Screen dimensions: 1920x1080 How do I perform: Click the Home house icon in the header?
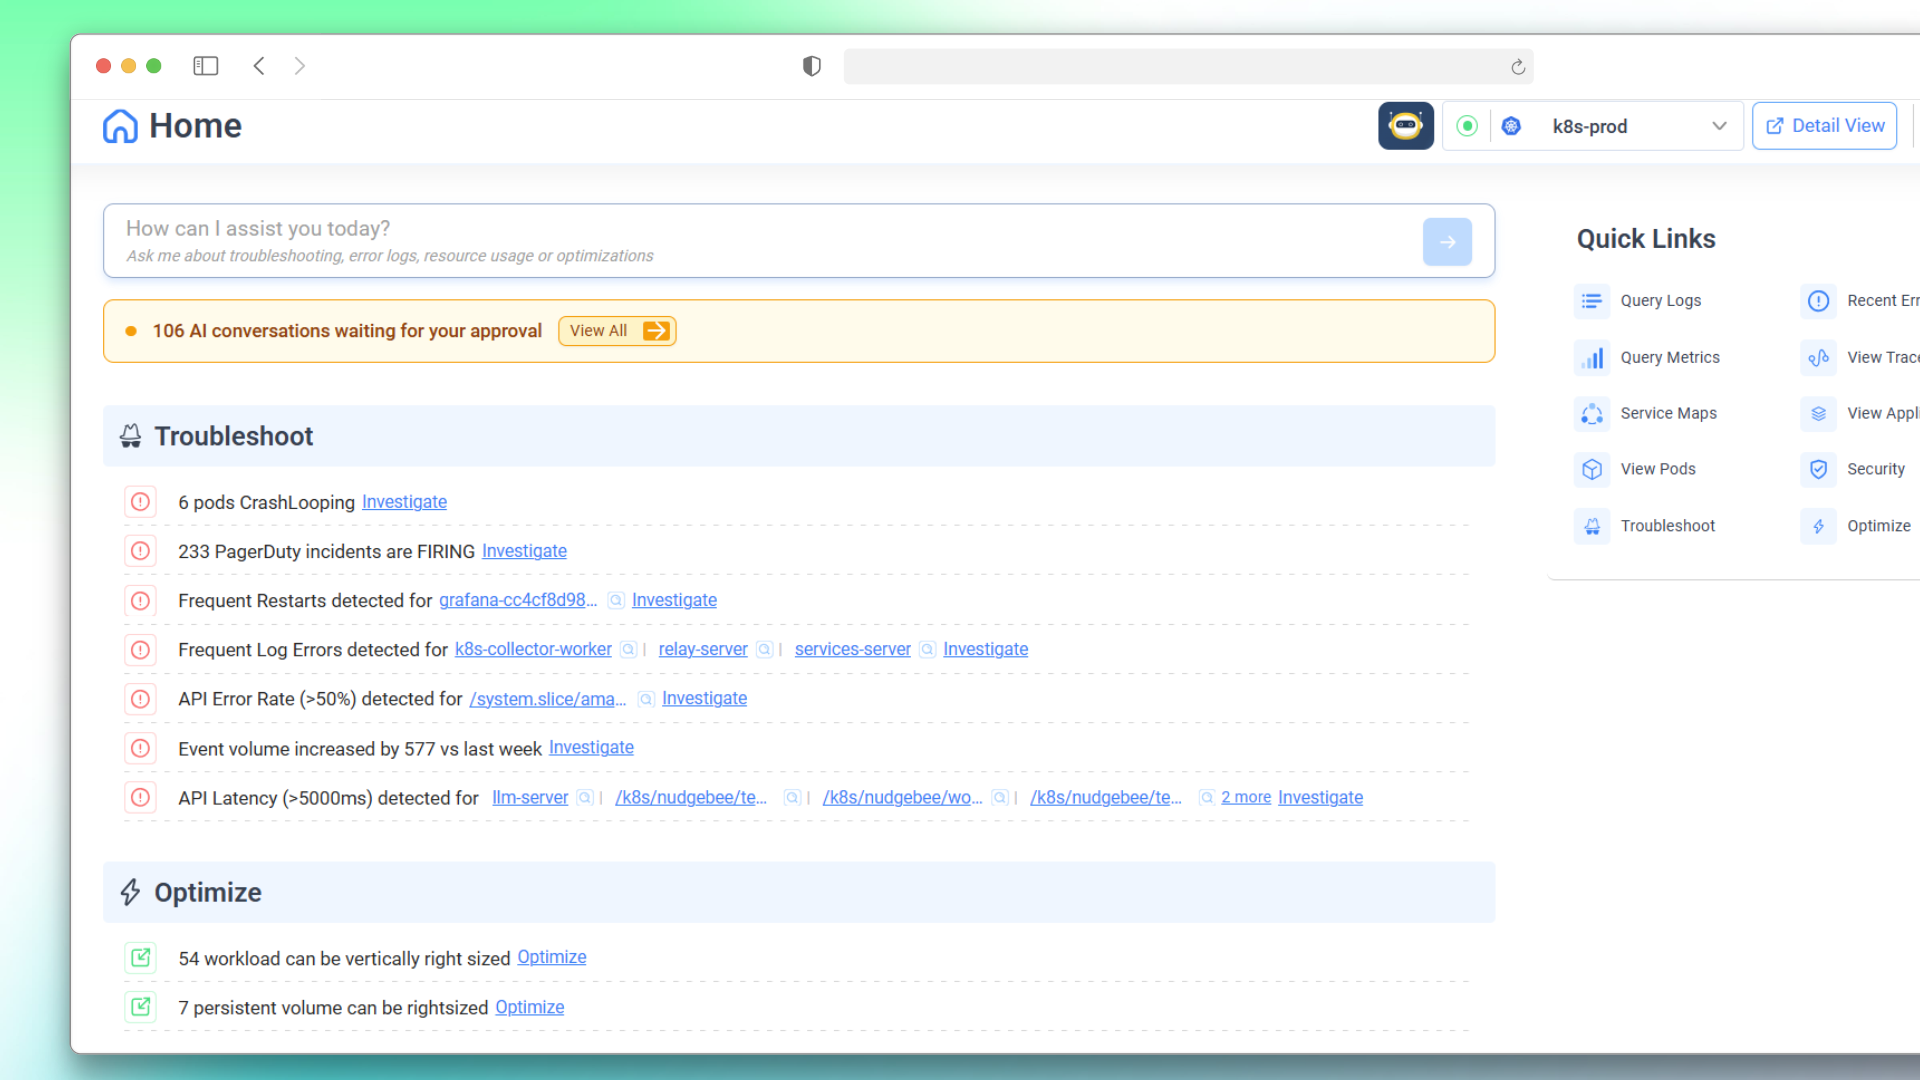pos(120,126)
